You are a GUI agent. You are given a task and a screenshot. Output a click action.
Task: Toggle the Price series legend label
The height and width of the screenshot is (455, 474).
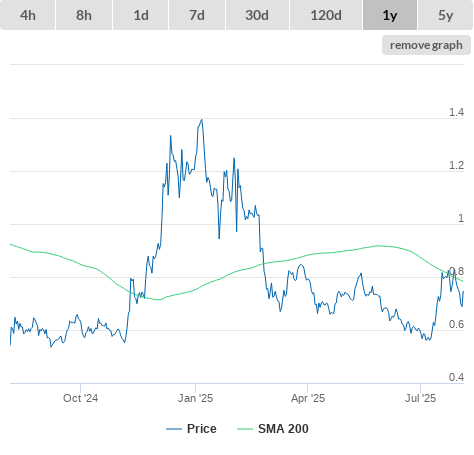click(x=202, y=429)
